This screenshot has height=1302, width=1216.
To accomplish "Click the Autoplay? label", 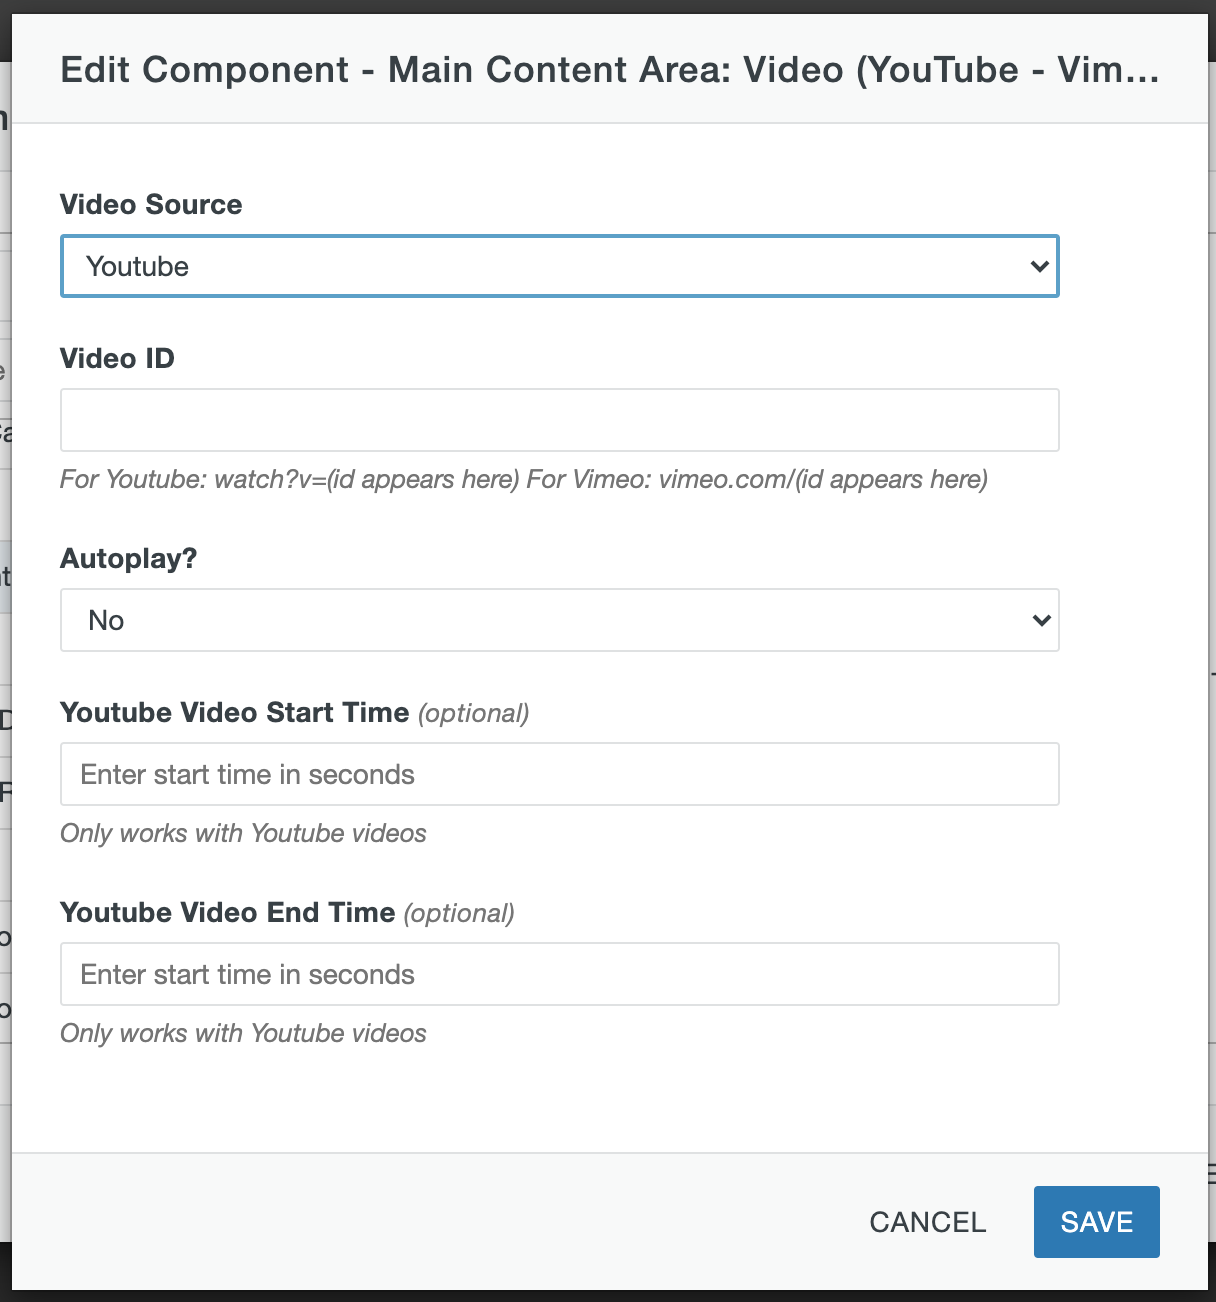I will [x=128, y=558].
